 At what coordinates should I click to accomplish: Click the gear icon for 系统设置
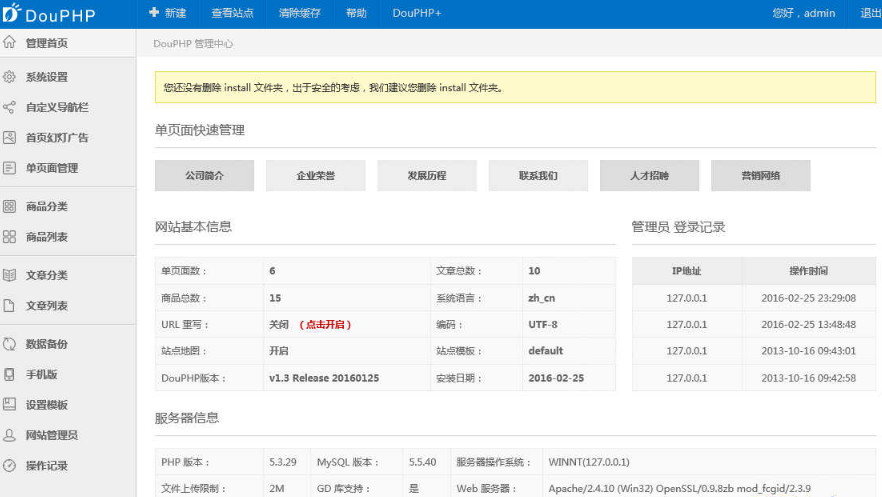click(x=9, y=77)
